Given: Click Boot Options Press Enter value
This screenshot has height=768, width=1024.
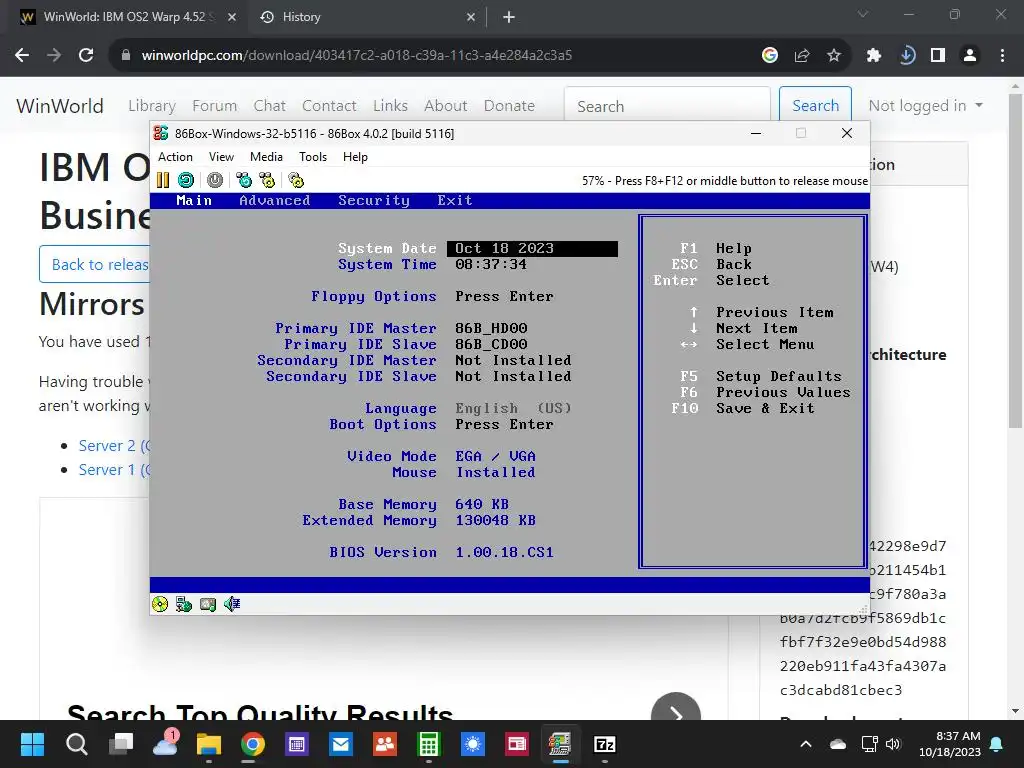Looking at the screenshot, I should tap(504, 424).
